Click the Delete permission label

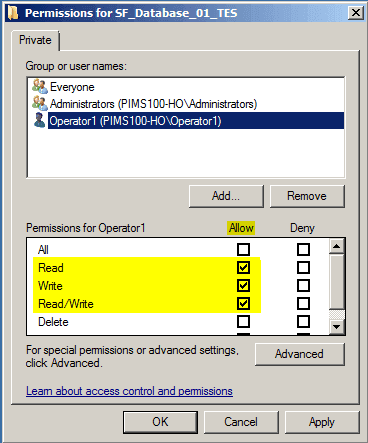(x=53, y=322)
